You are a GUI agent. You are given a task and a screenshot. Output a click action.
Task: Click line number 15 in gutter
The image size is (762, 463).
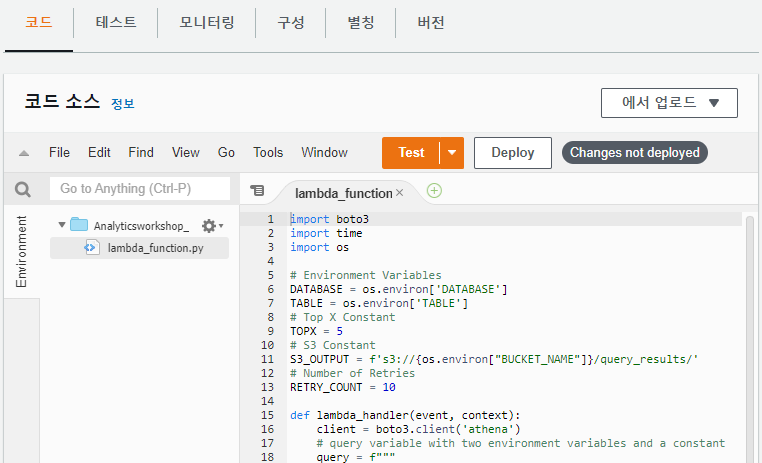[267, 415]
